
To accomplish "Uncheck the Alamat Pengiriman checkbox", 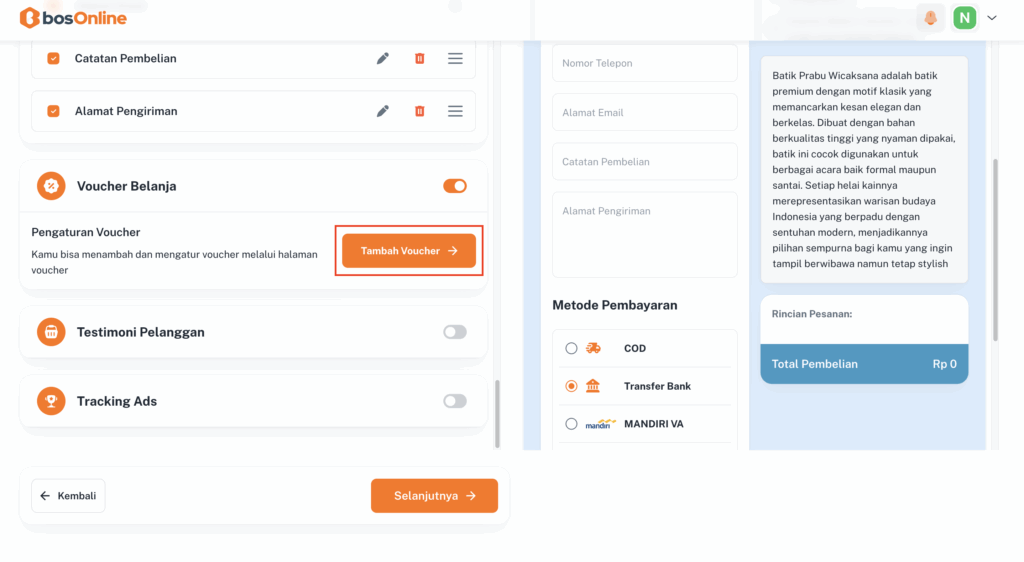I will [x=54, y=111].
